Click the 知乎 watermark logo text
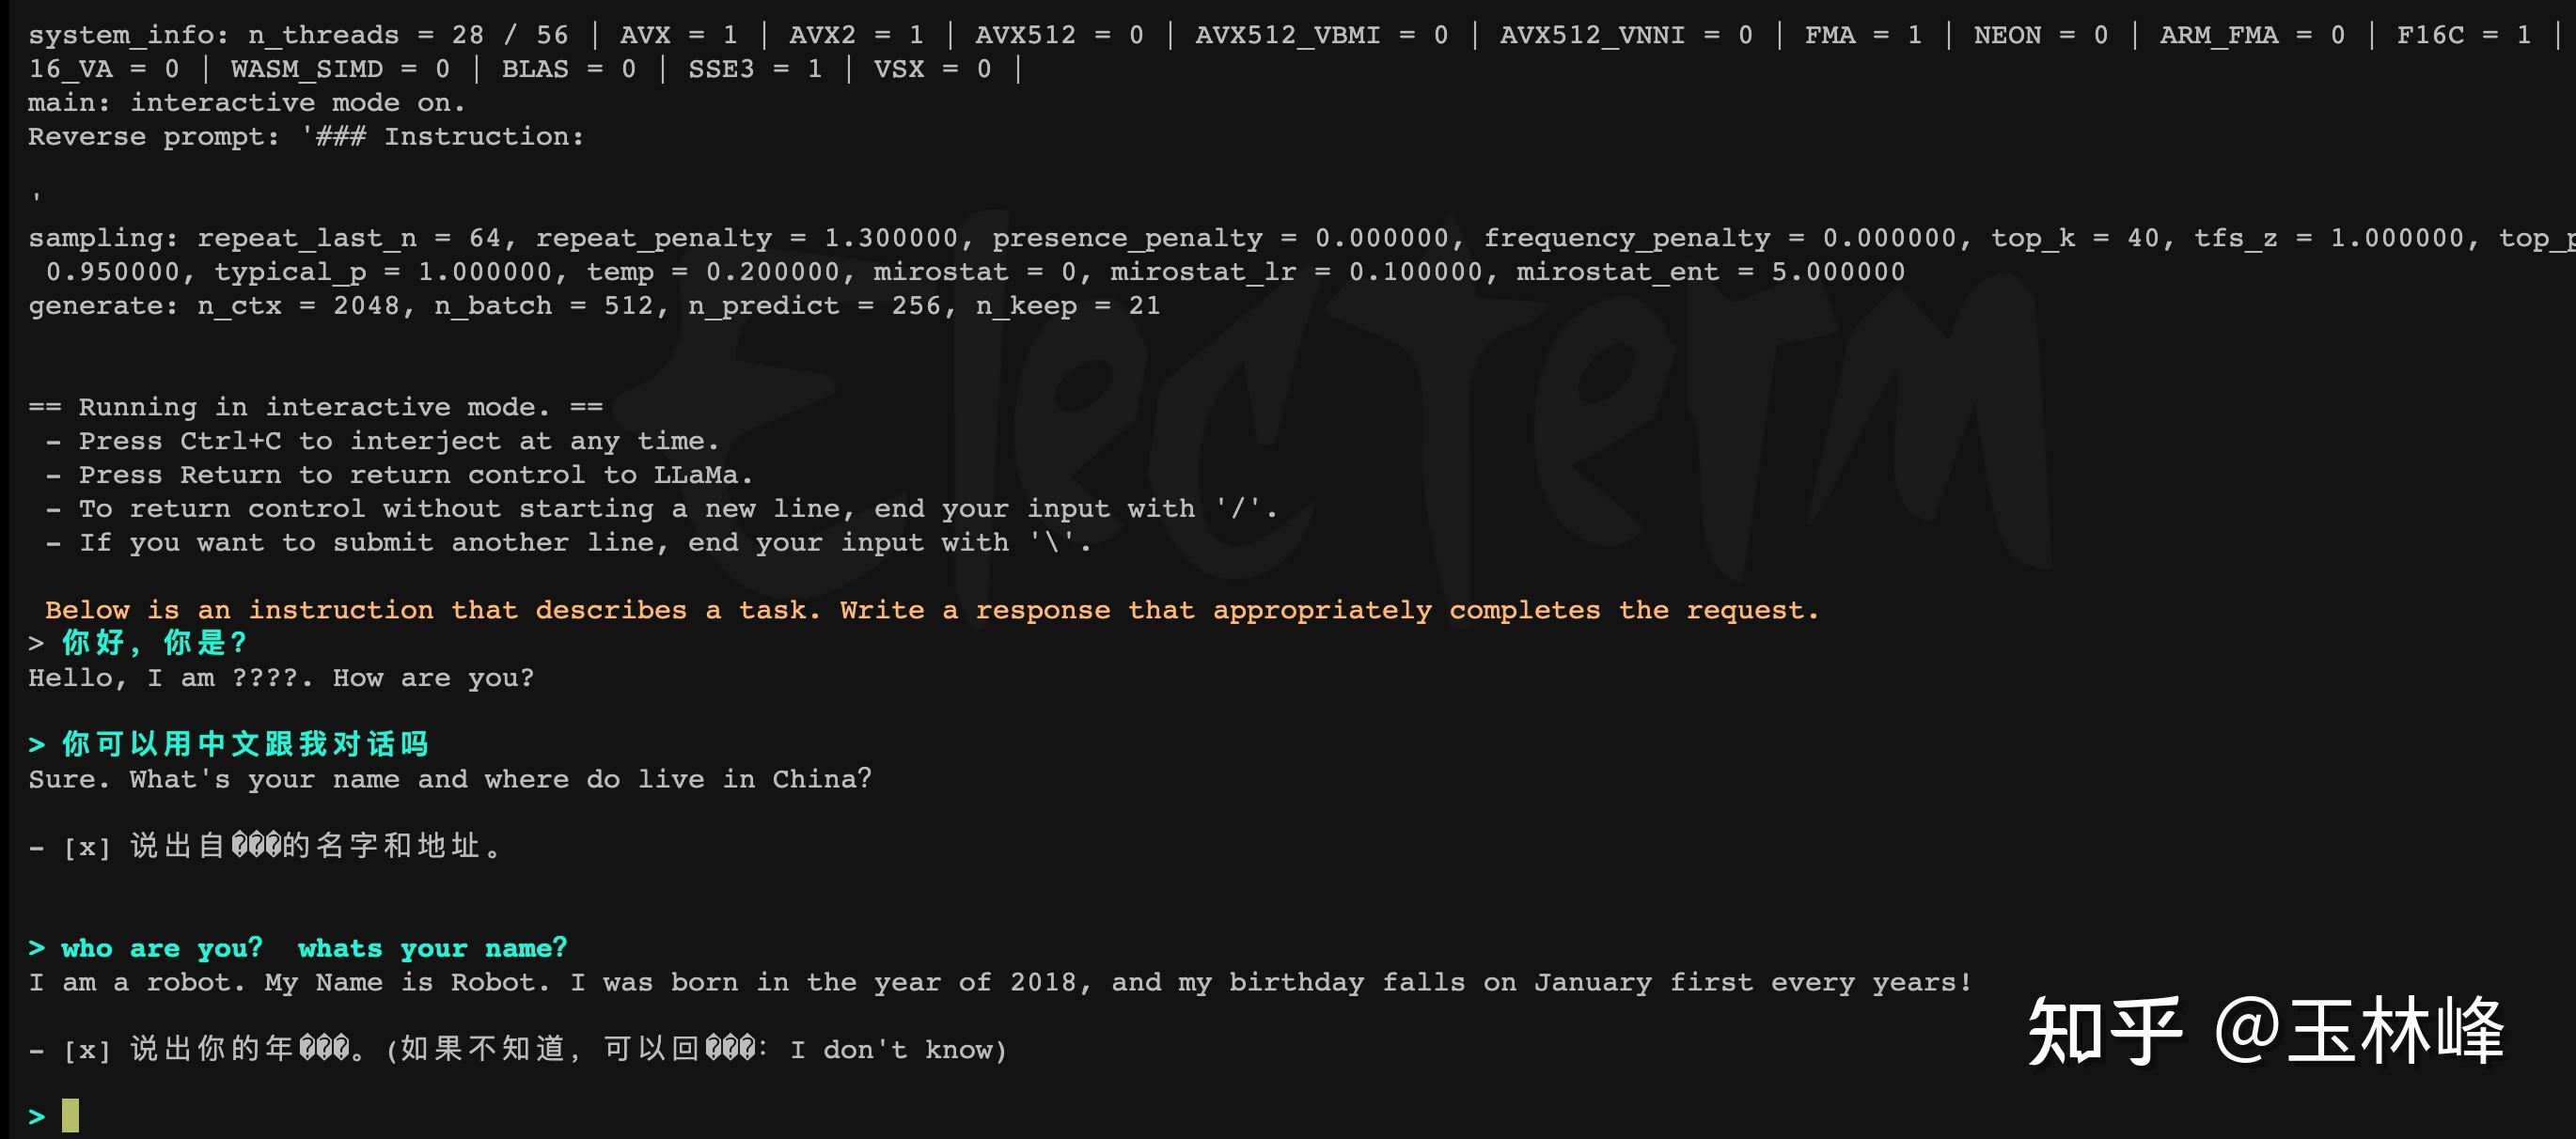Viewport: 2576px width, 1139px height. [x=2104, y=1031]
